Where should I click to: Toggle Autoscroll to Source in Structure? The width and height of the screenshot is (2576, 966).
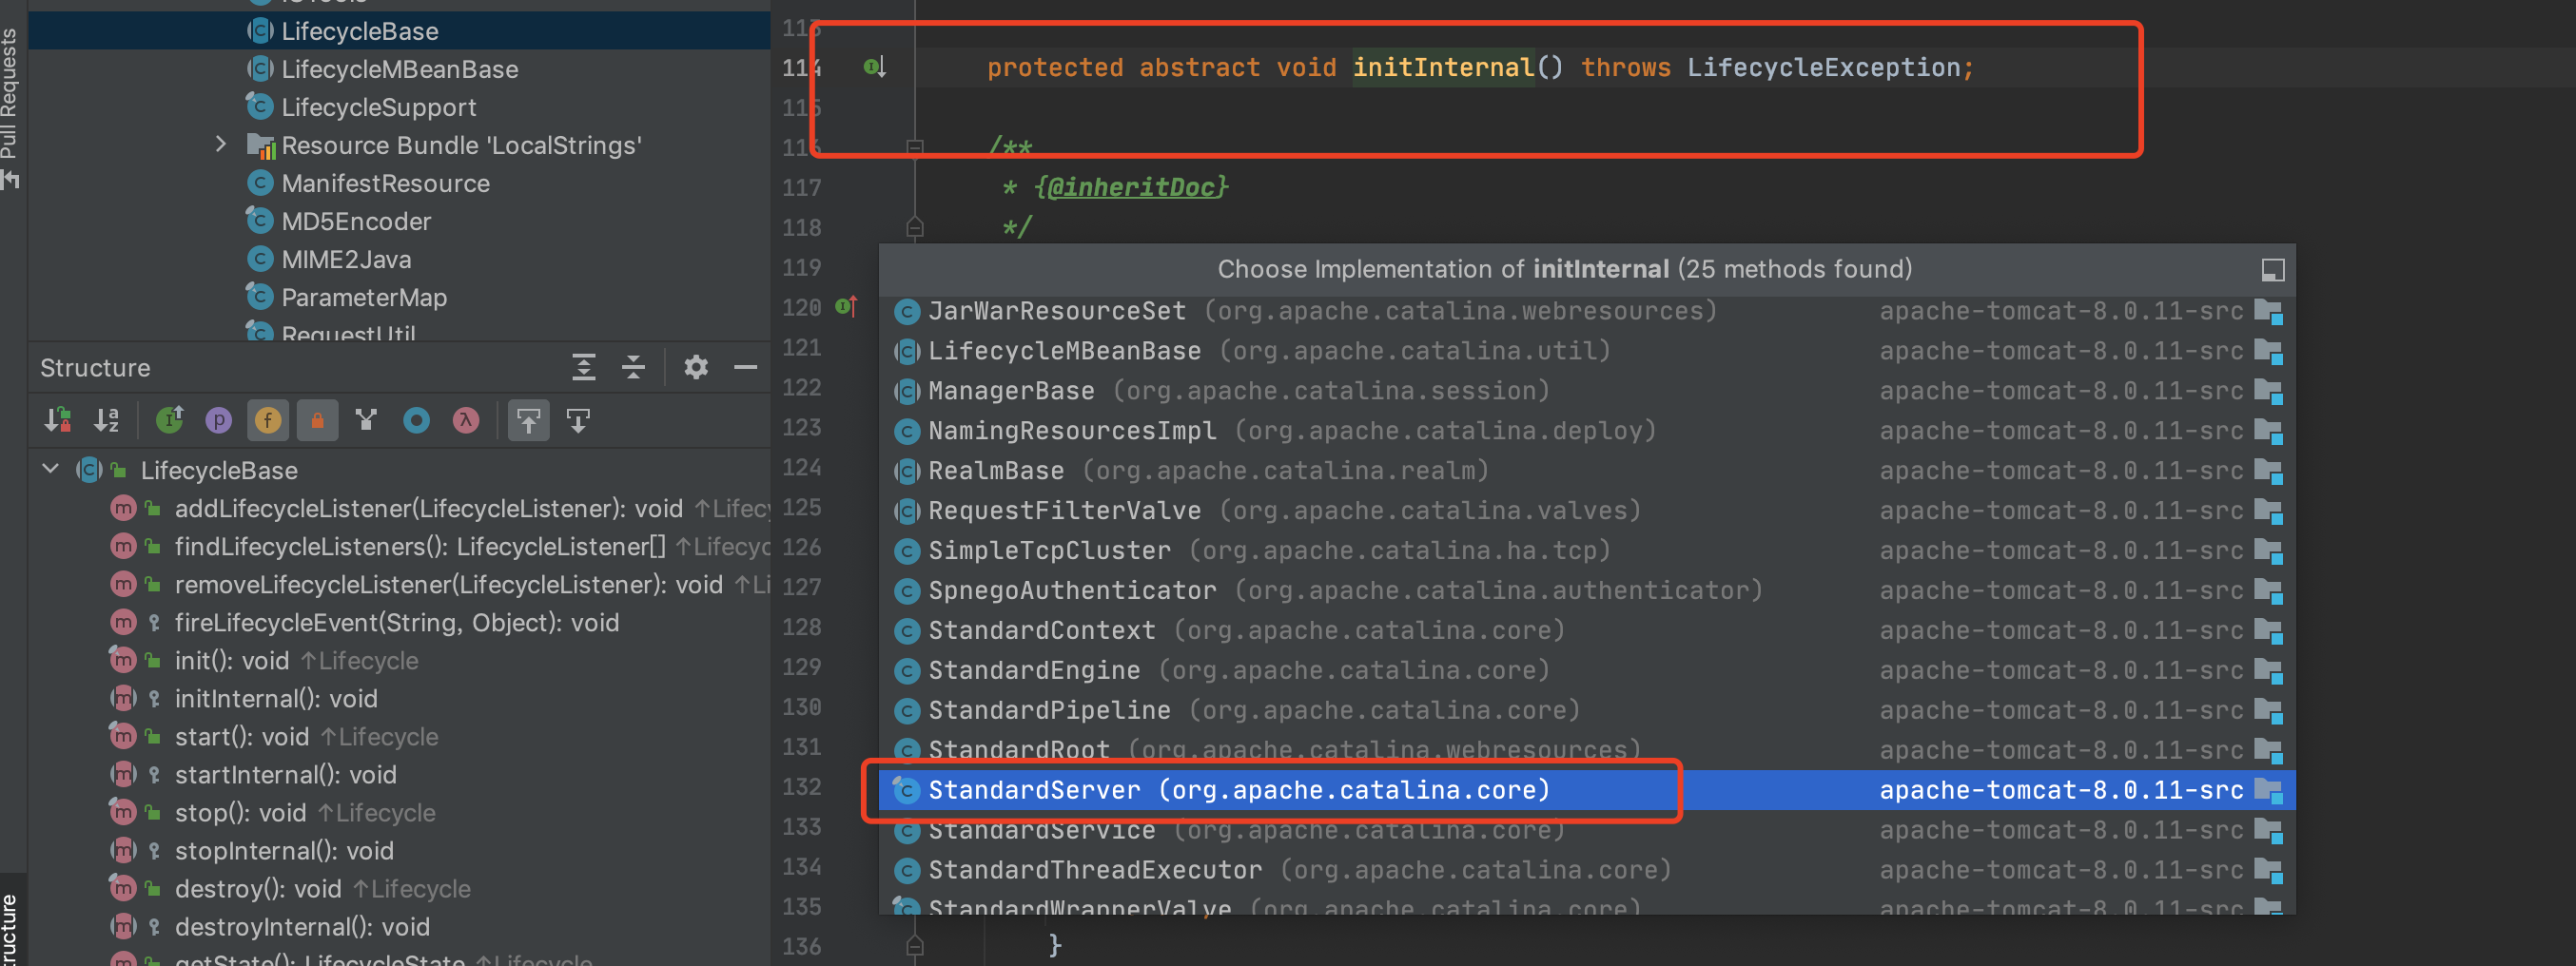pos(529,421)
